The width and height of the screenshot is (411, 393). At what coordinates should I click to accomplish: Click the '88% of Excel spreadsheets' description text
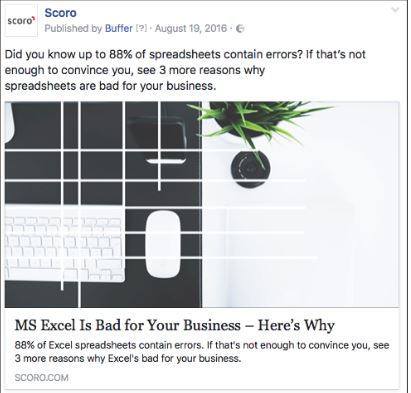202,352
